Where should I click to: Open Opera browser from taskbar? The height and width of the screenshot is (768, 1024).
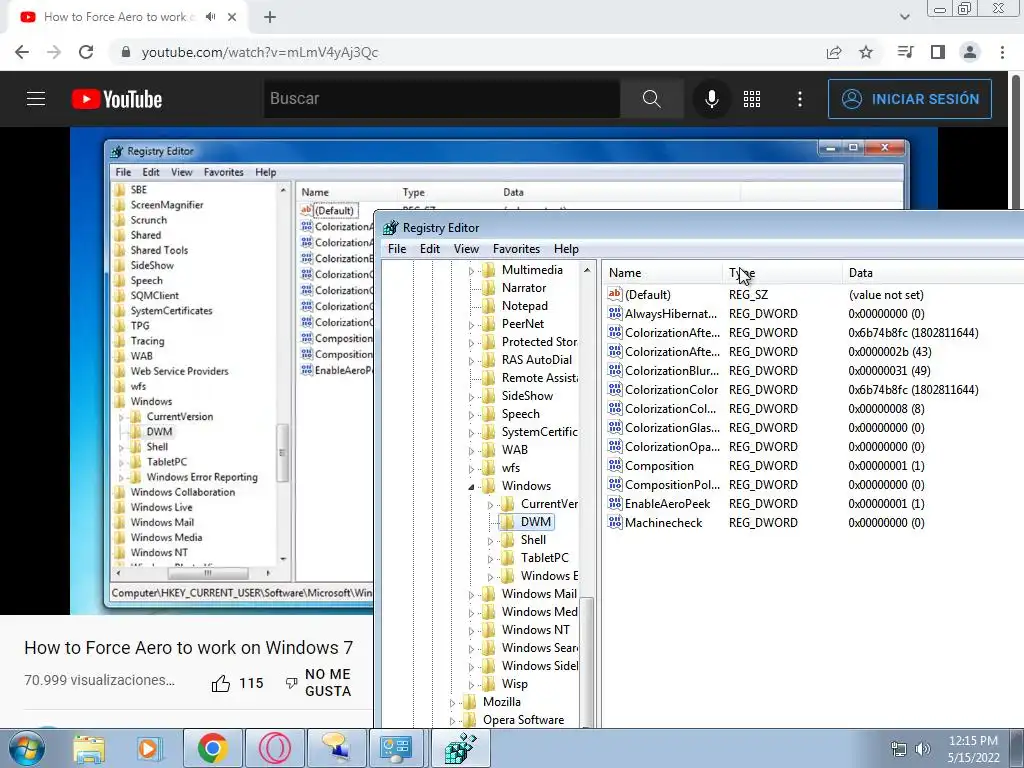(x=274, y=748)
